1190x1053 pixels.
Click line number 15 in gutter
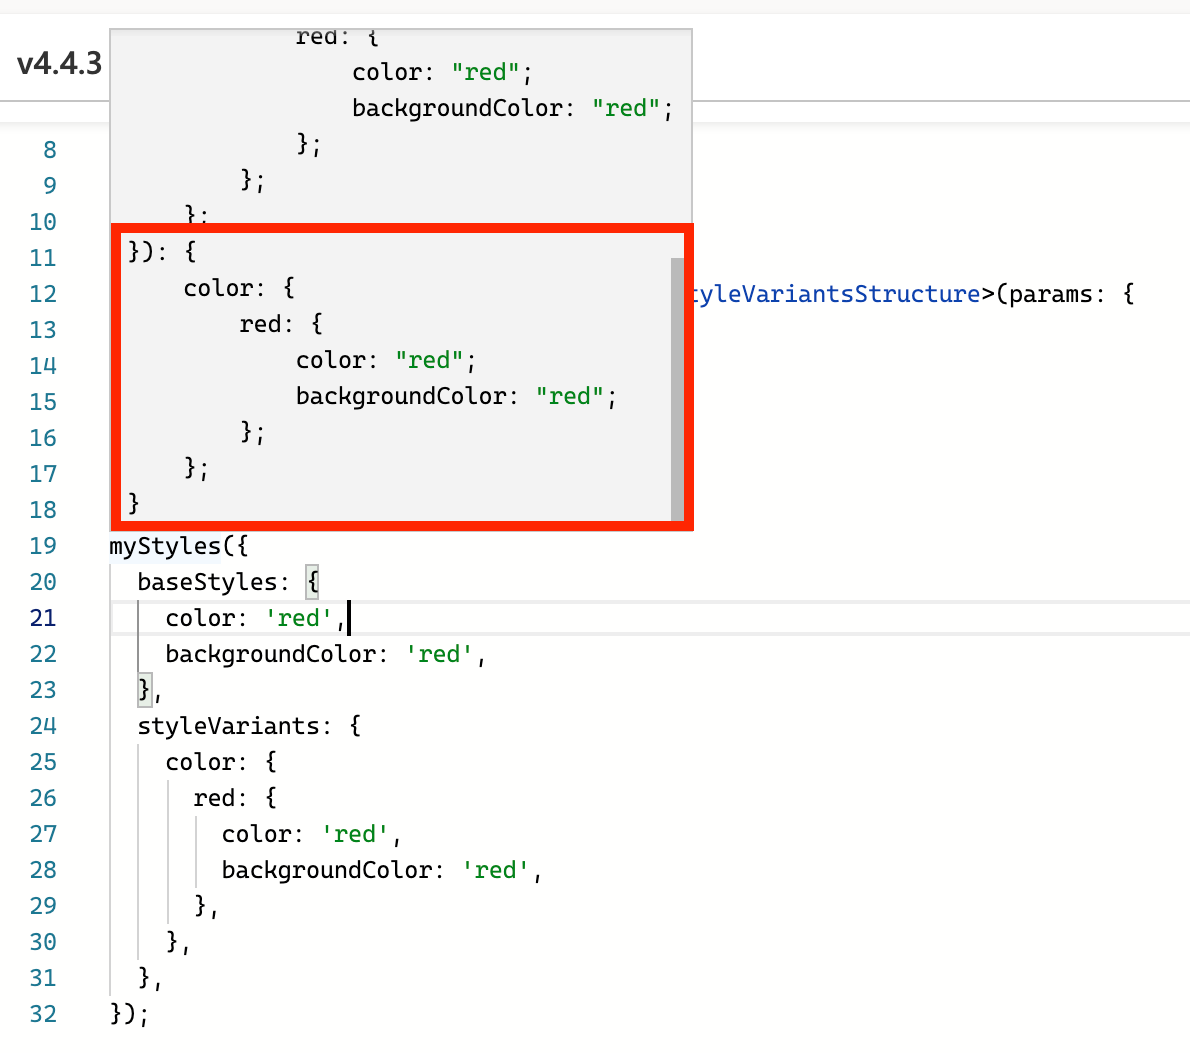pyautogui.click(x=43, y=402)
